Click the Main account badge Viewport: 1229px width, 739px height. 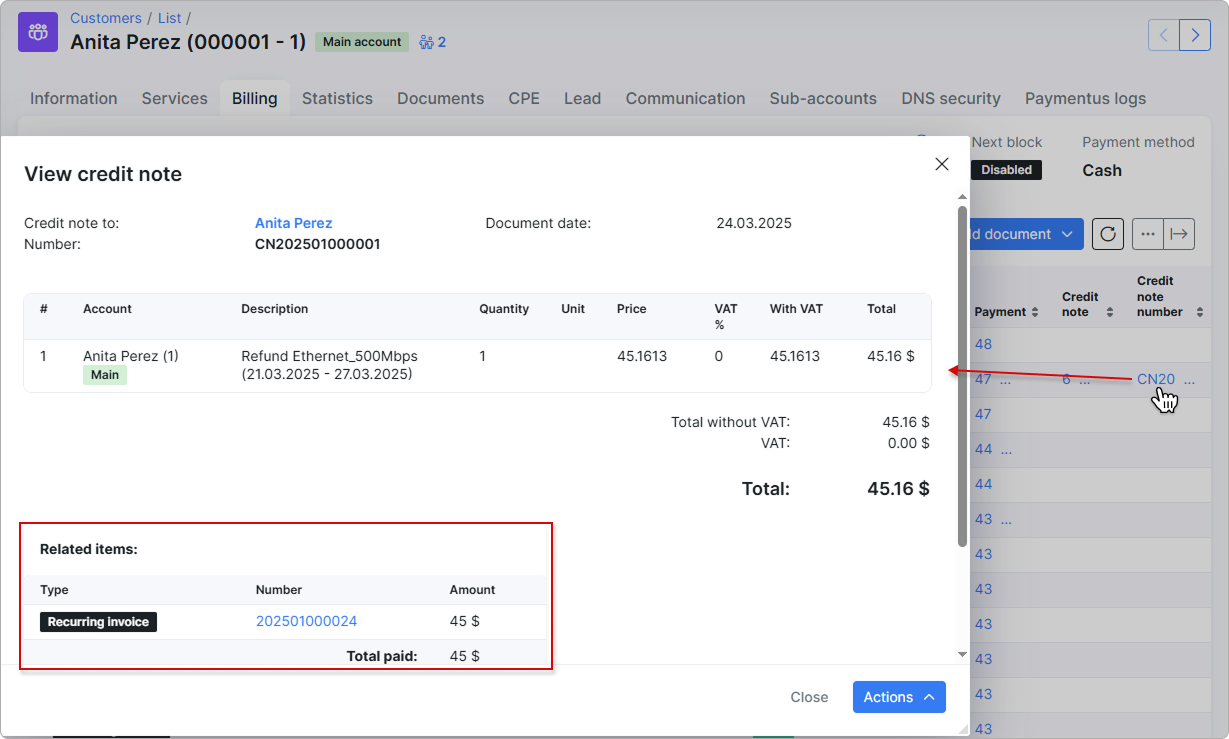click(x=362, y=42)
